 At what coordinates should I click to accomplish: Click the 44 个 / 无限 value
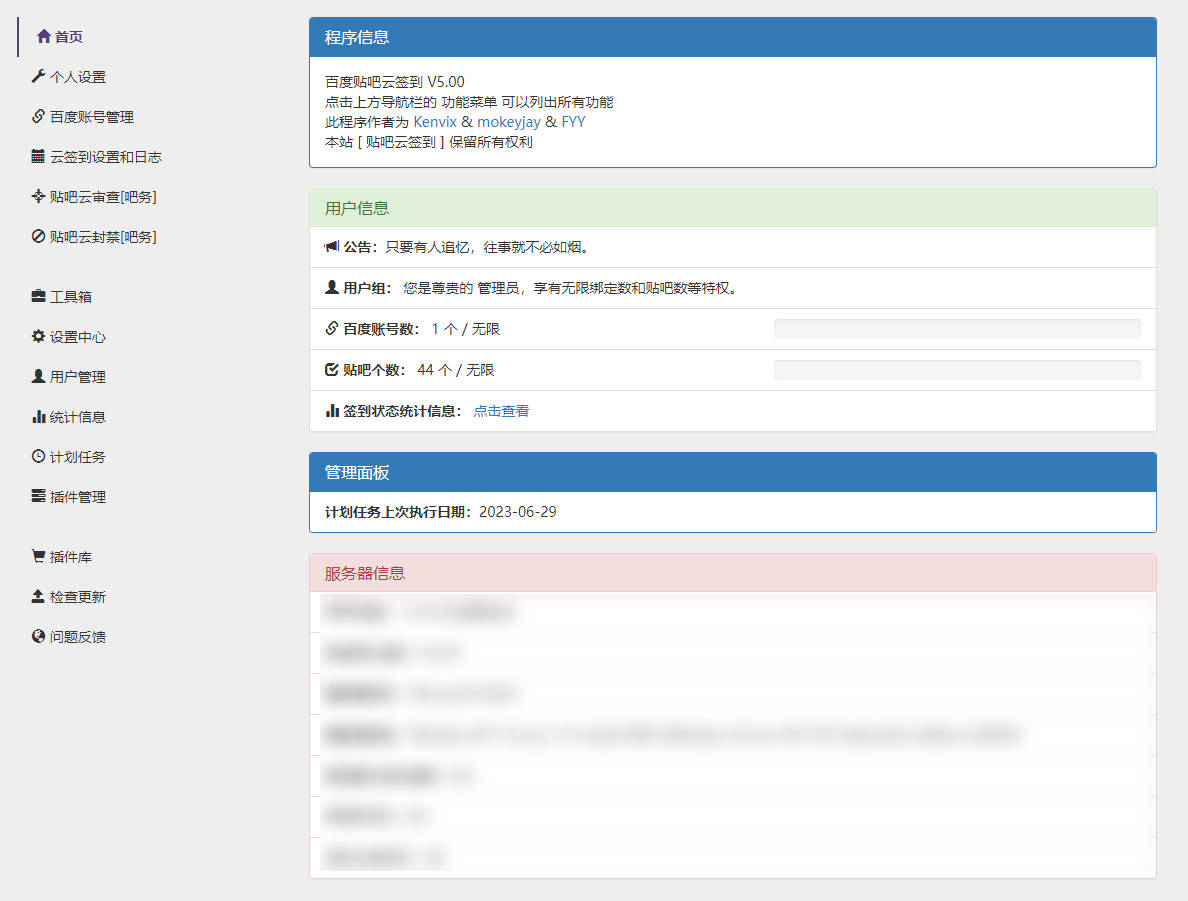pyautogui.click(x=455, y=370)
